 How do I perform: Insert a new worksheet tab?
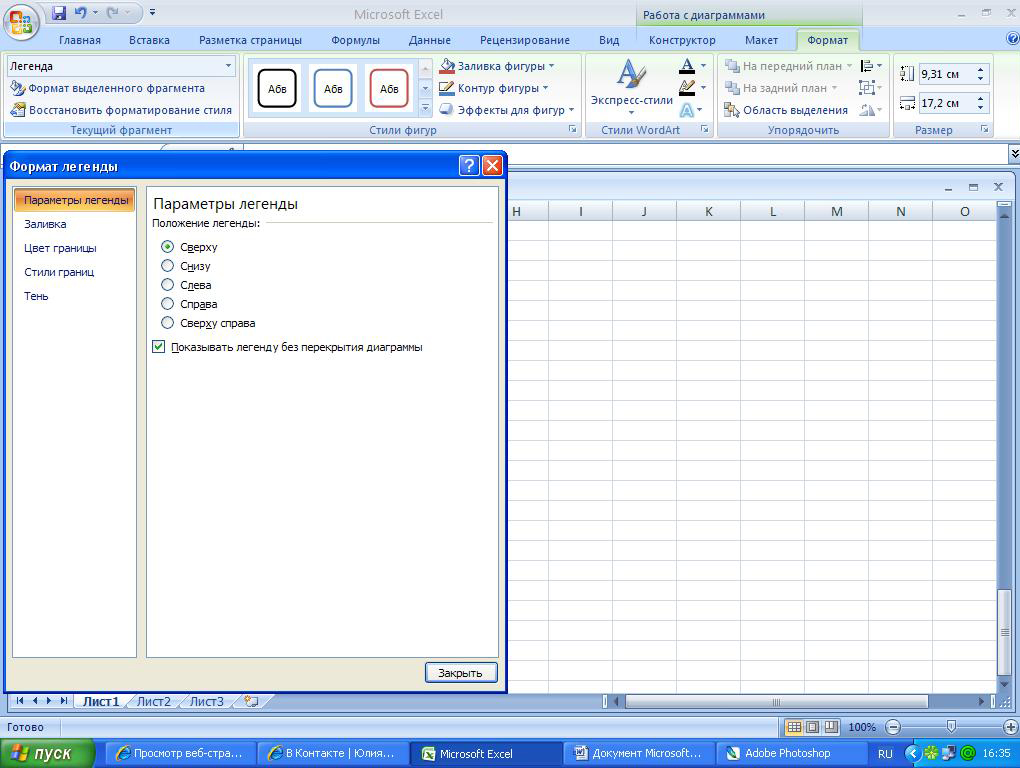[251, 701]
